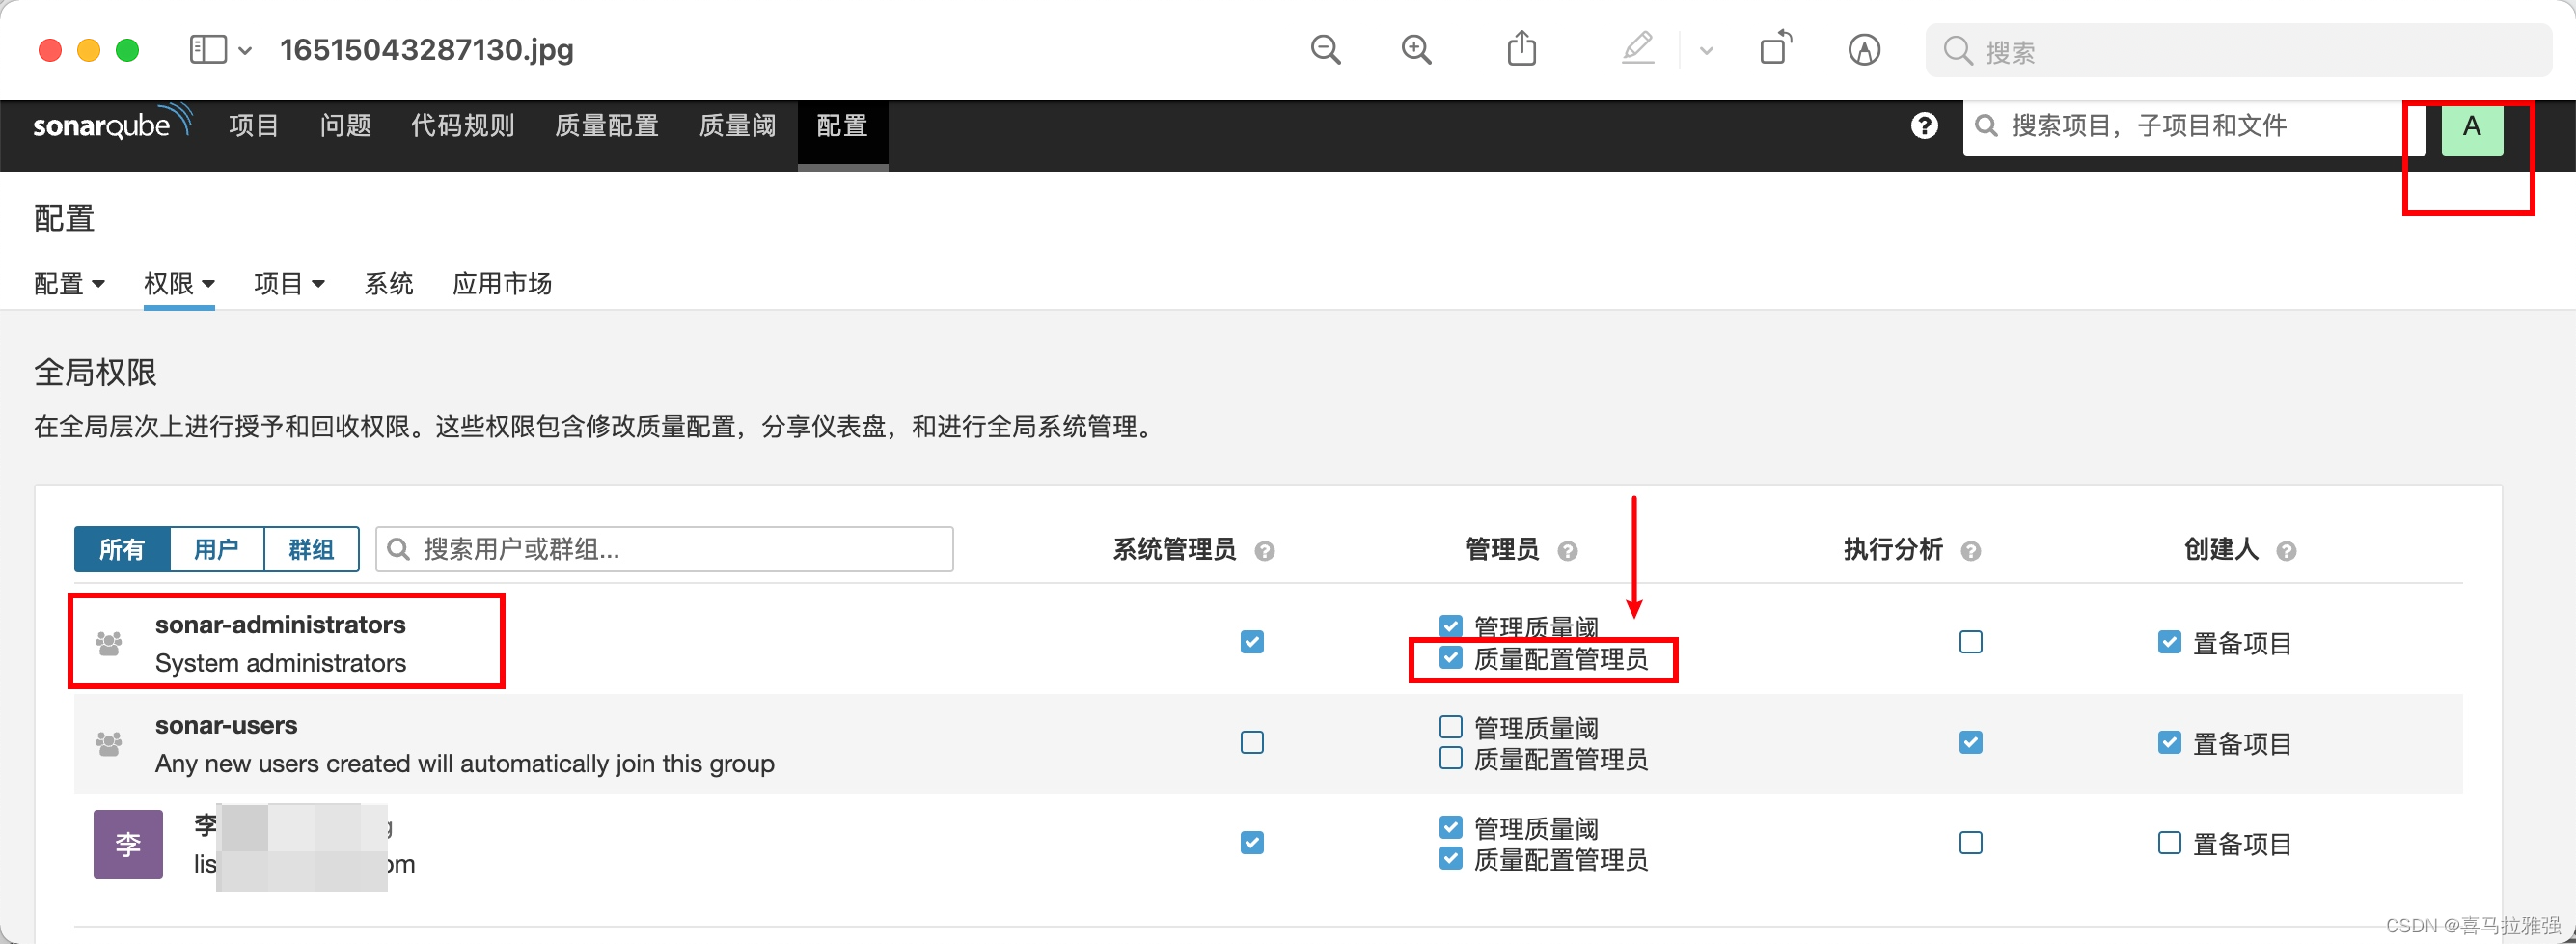The width and height of the screenshot is (2576, 944).
Task: Click purple 李 user avatar
Action: (x=128, y=845)
